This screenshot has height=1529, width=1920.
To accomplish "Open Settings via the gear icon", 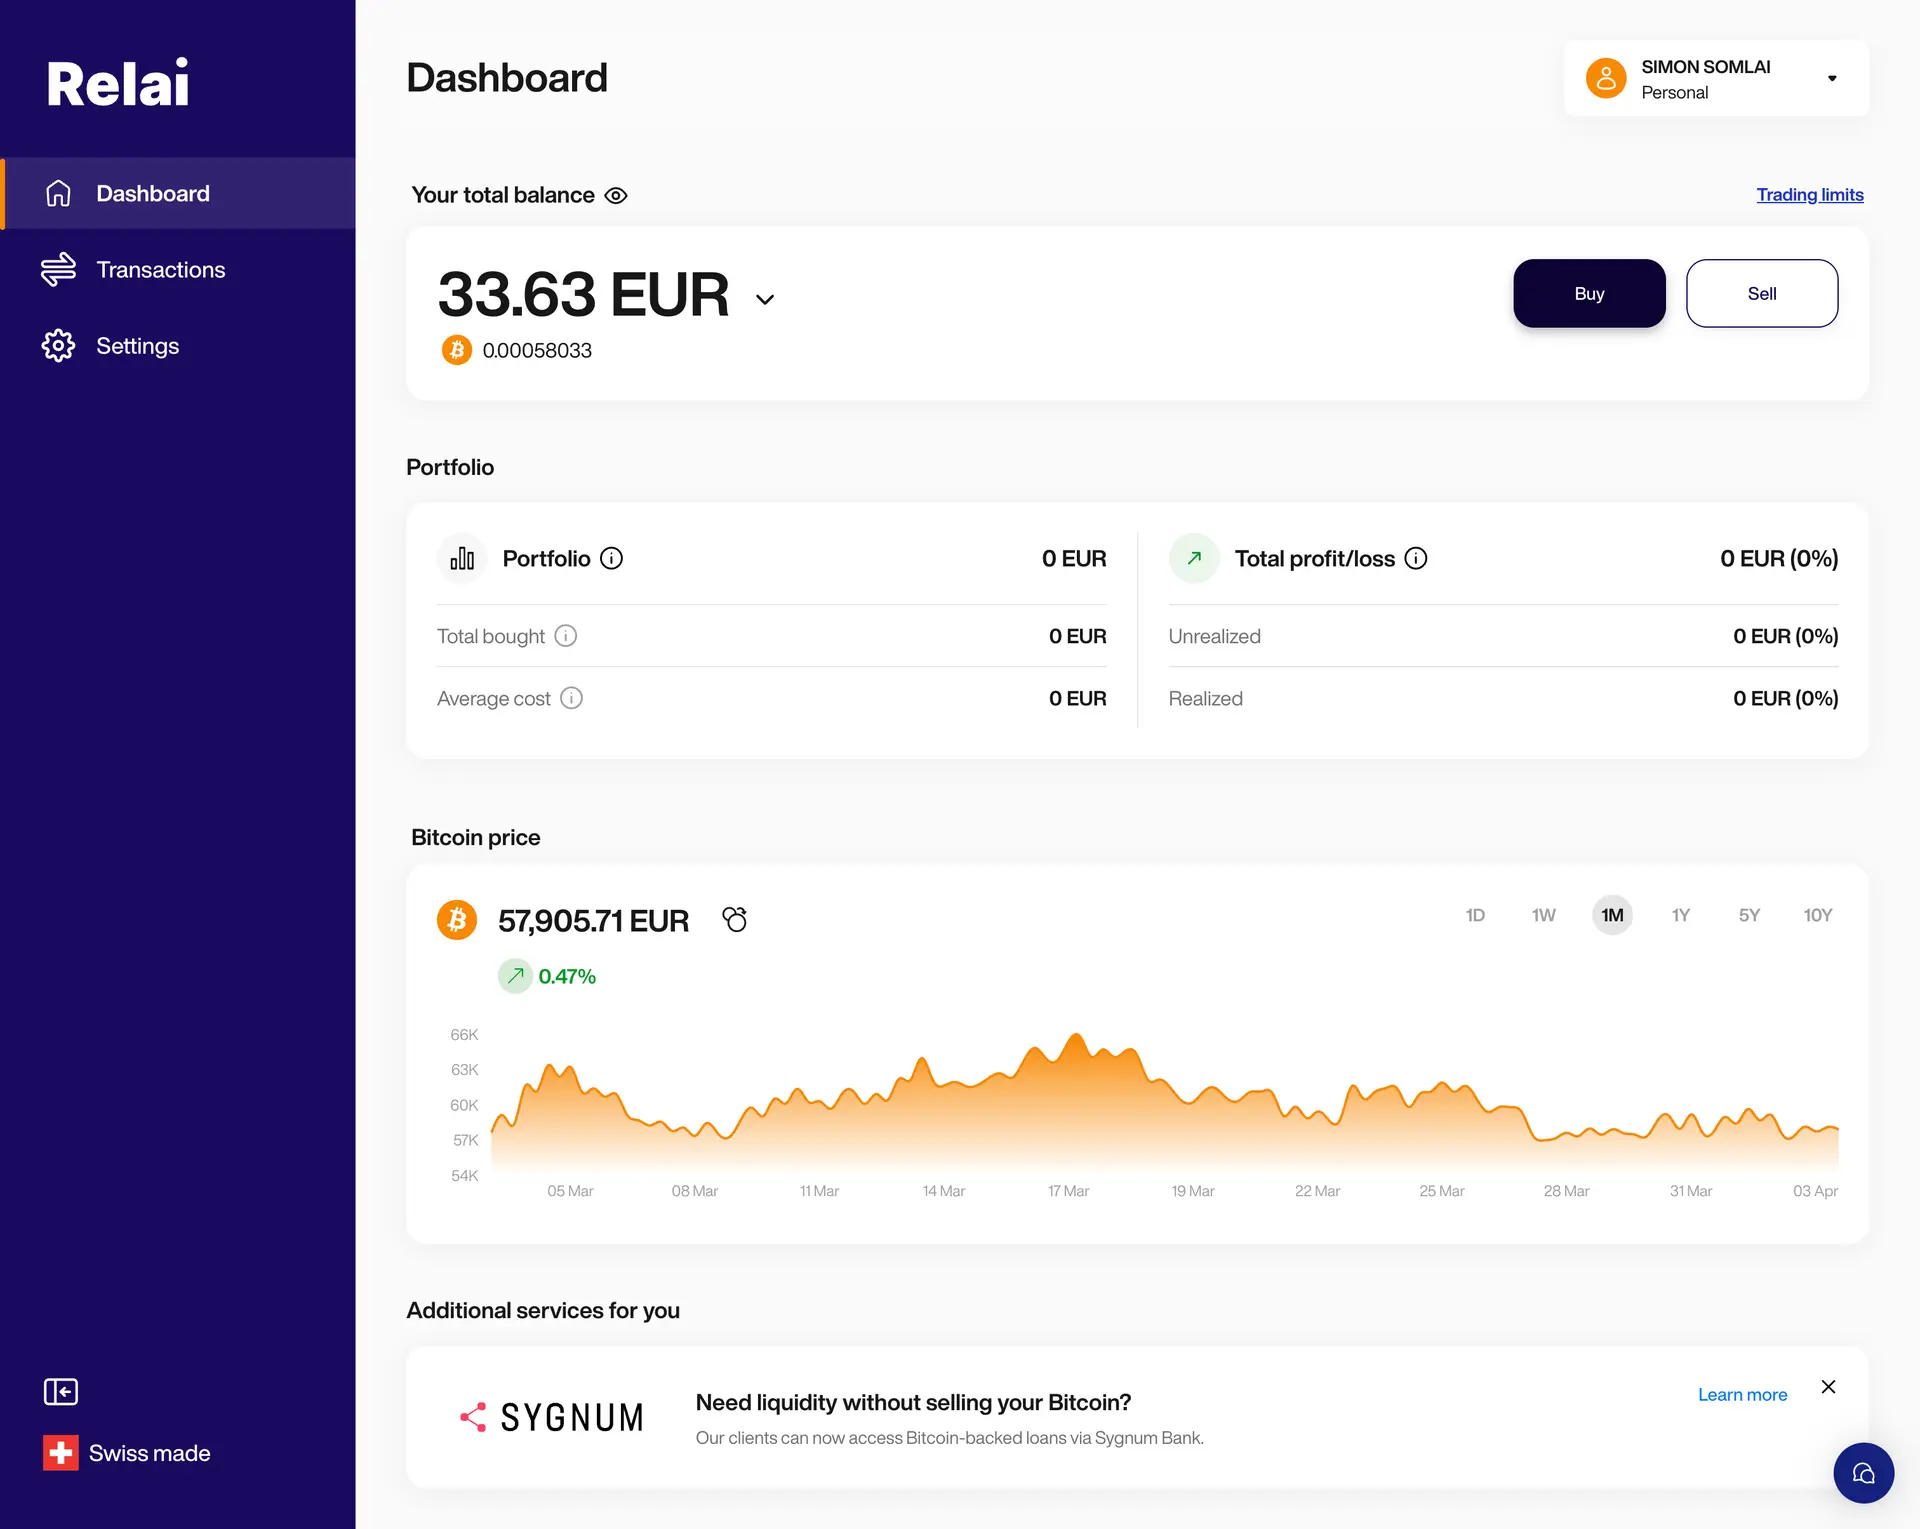I will pyautogui.click(x=58, y=345).
